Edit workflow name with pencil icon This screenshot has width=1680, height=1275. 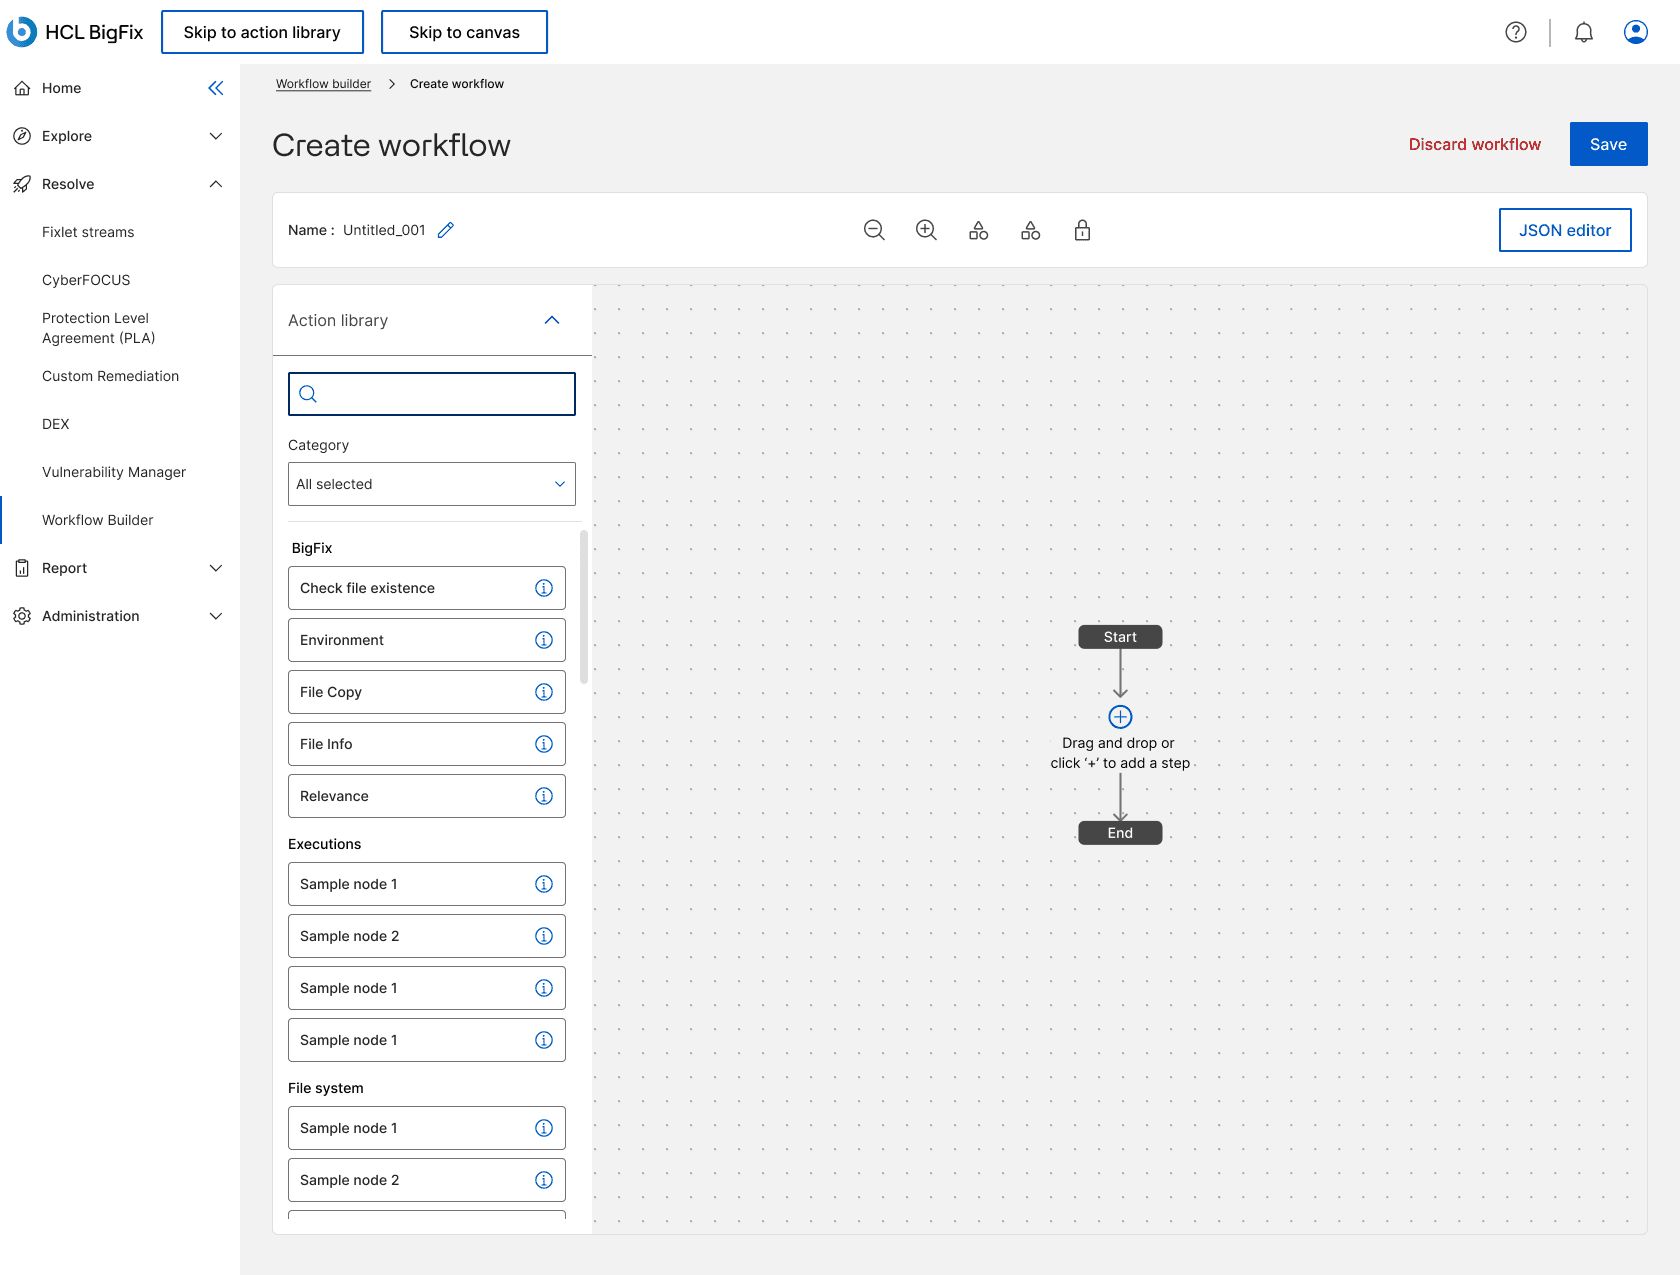pyautogui.click(x=446, y=230)
